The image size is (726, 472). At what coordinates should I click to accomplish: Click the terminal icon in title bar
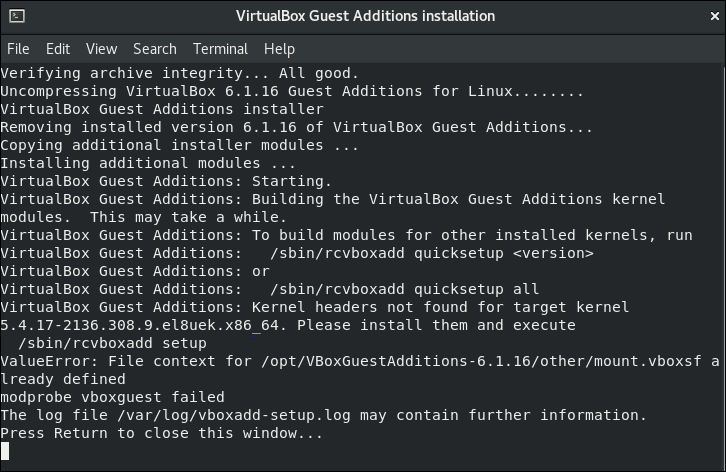(x=17, y=16)
